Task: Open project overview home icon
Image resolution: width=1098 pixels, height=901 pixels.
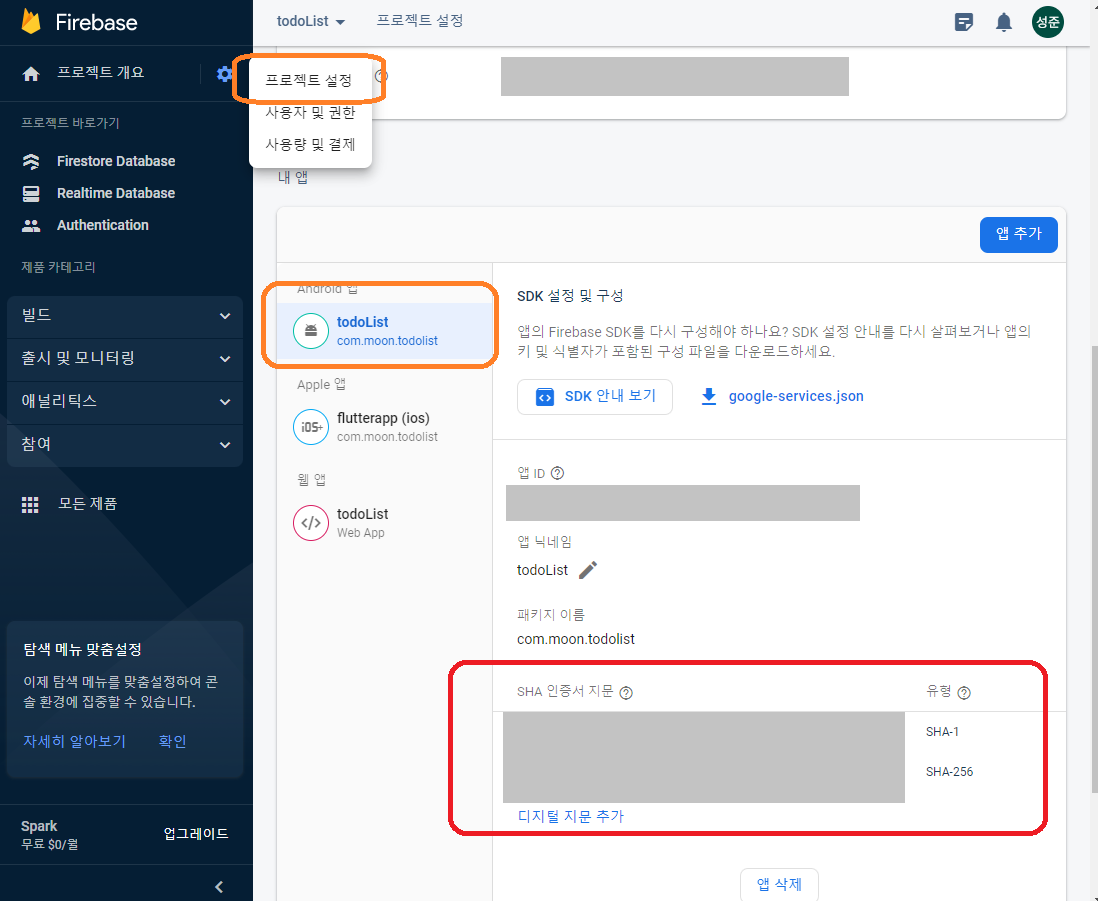Action: [31, 74]
